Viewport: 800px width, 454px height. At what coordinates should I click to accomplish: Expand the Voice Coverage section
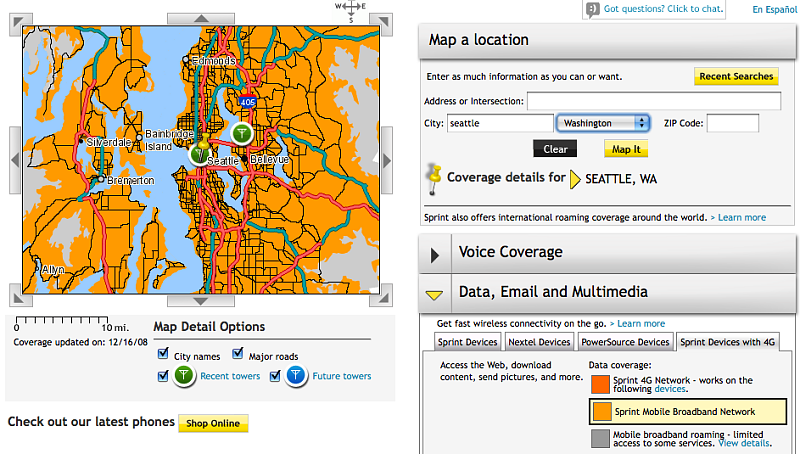coord(435,255)
